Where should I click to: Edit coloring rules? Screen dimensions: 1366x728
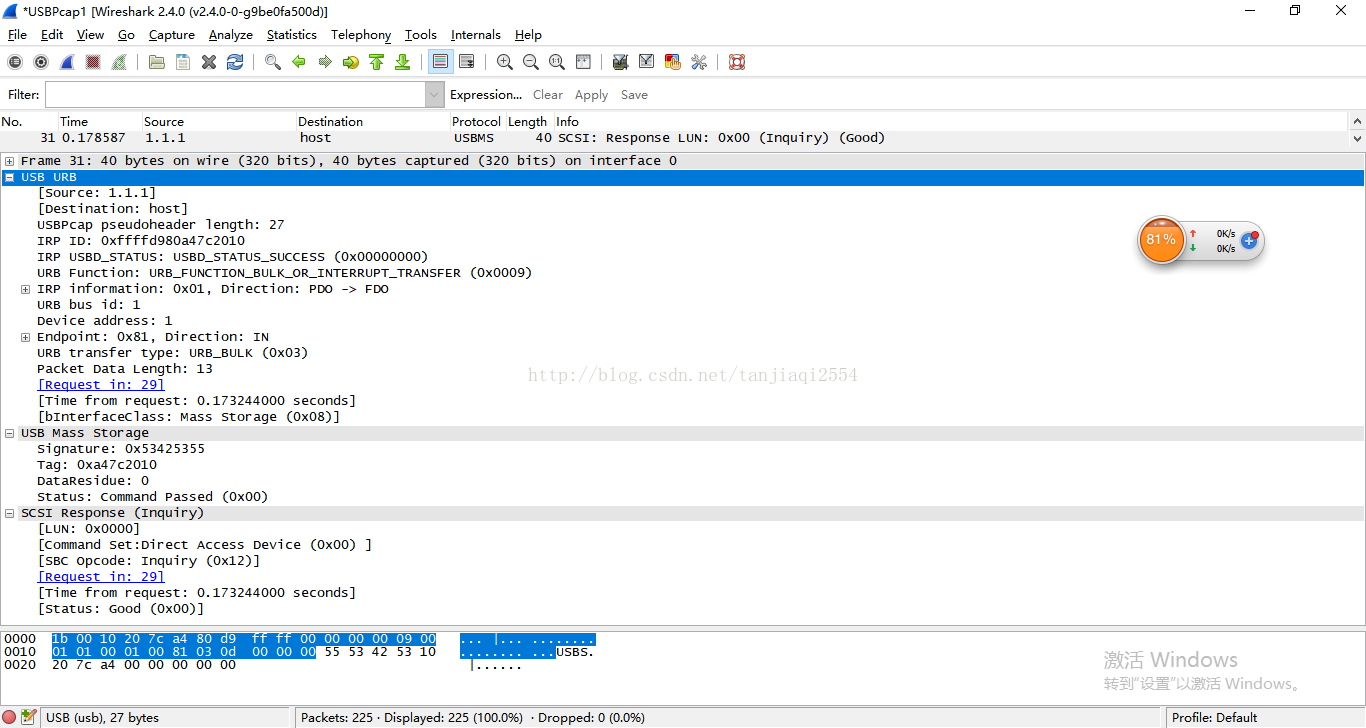point(673,62)
